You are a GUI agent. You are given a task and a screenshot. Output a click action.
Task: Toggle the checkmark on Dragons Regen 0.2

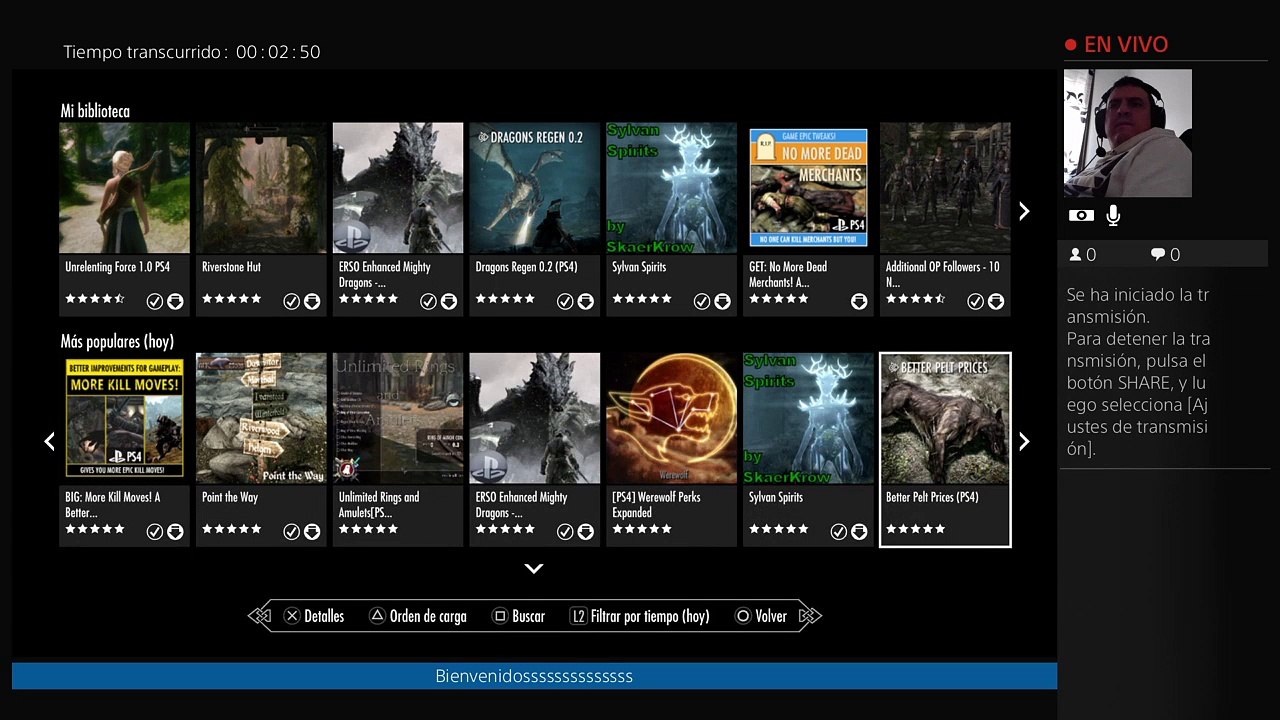[x=565, y=301]
